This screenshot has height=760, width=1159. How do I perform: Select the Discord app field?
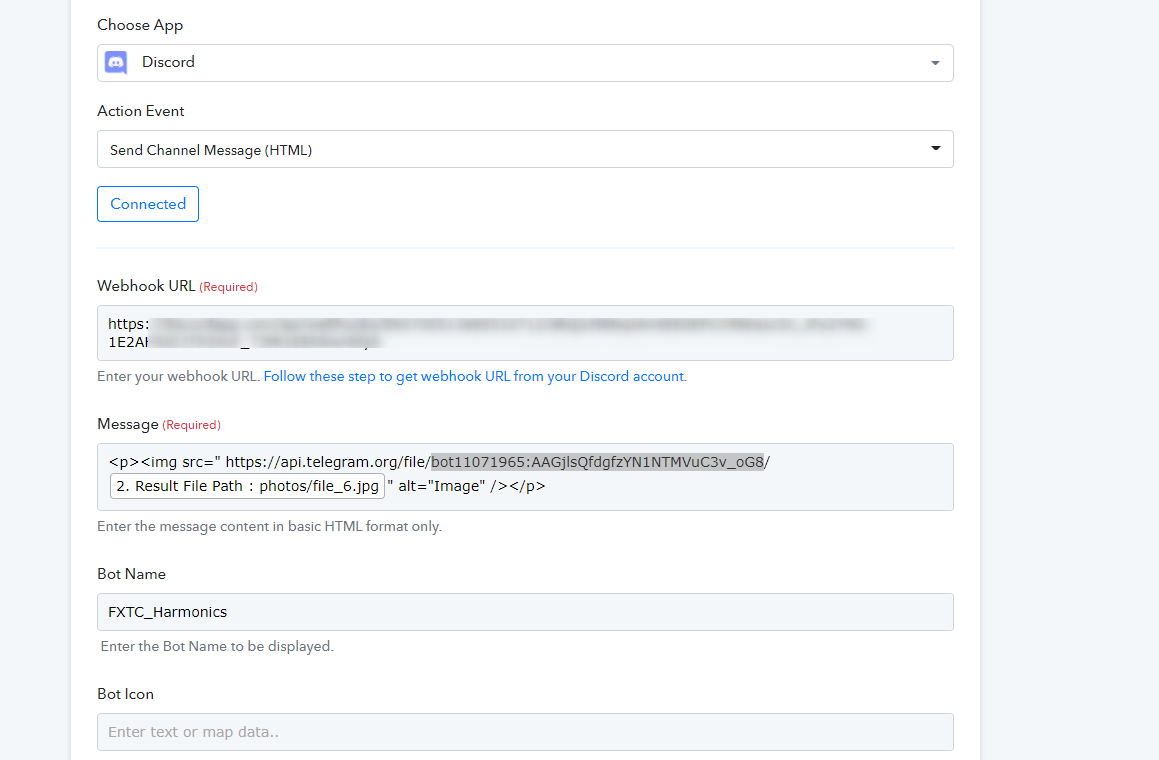point(525,63)
